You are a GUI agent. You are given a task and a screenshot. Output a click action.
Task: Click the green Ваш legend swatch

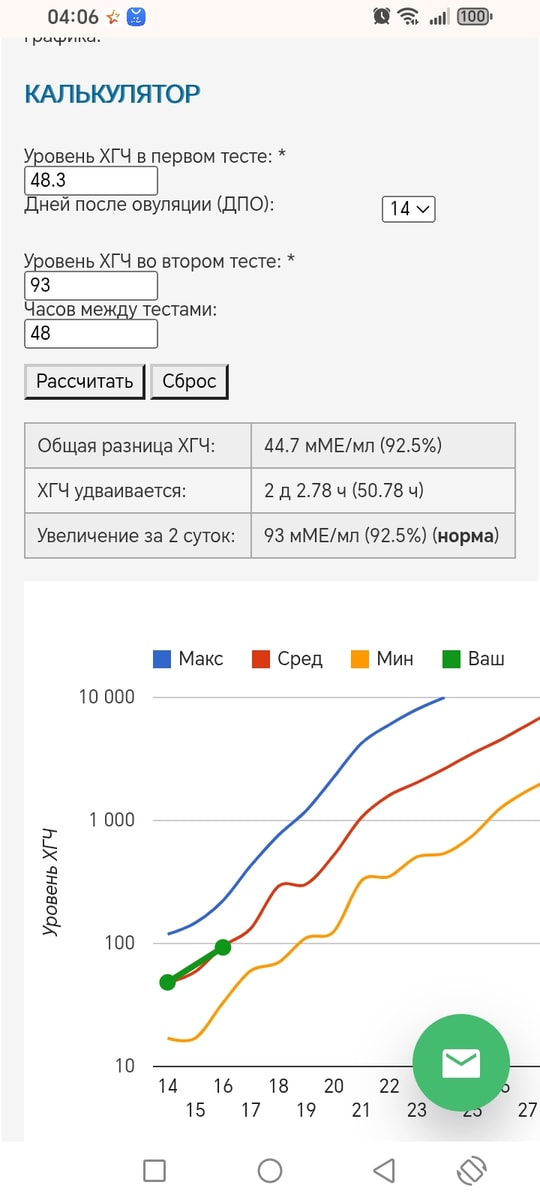[452, 659]
